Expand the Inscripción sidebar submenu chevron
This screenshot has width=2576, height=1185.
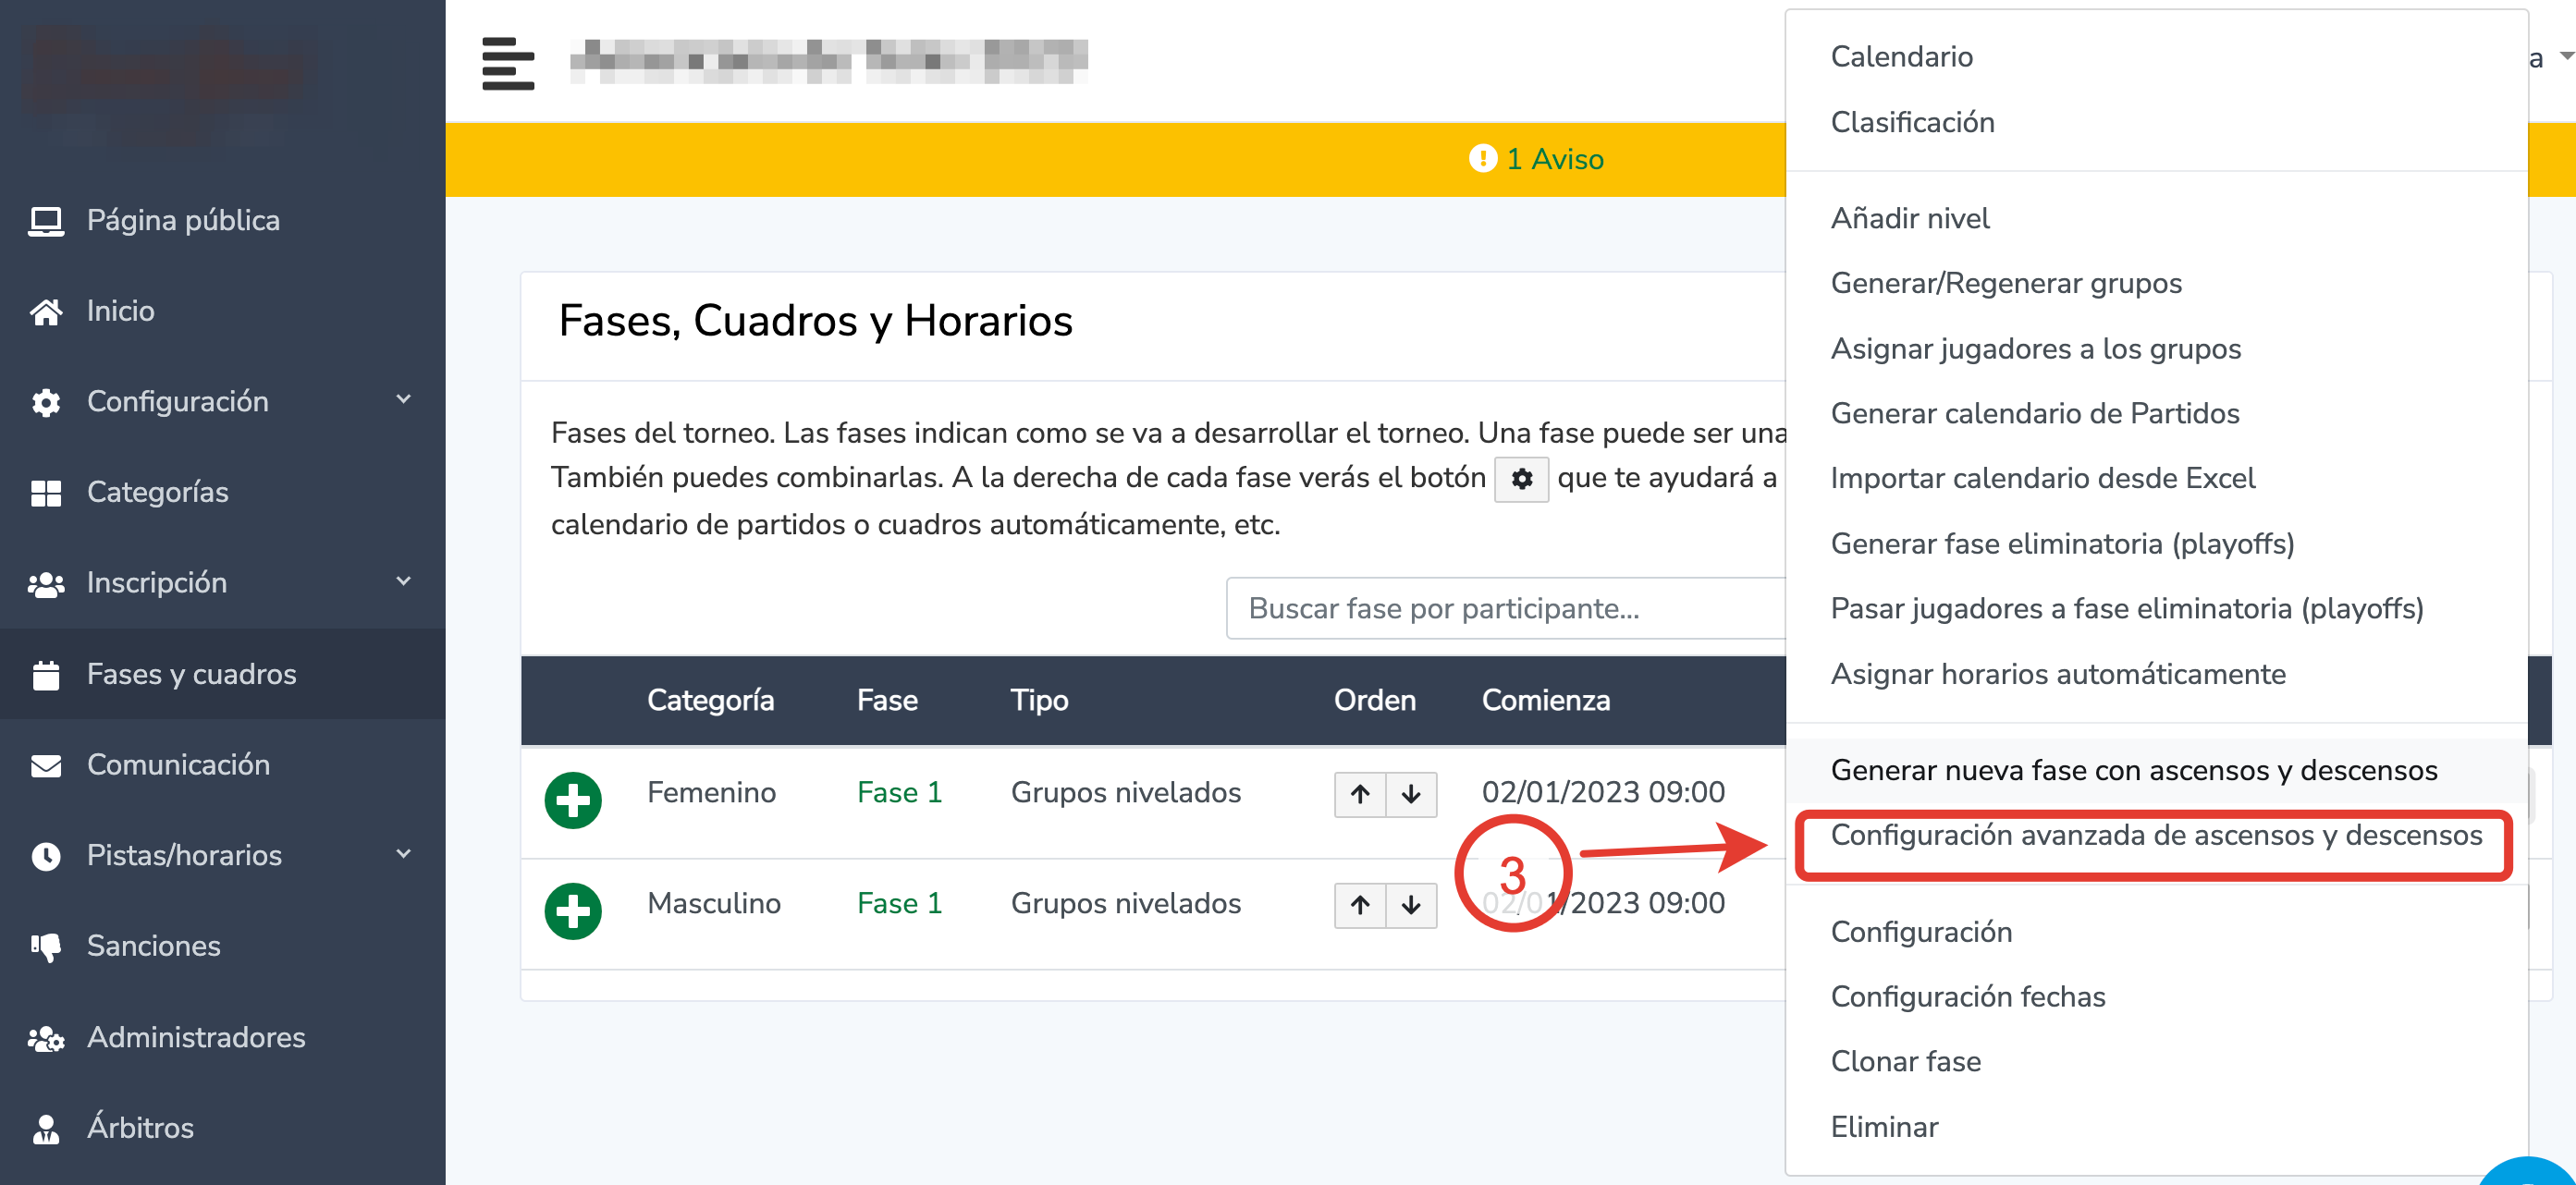coord(403,581)
